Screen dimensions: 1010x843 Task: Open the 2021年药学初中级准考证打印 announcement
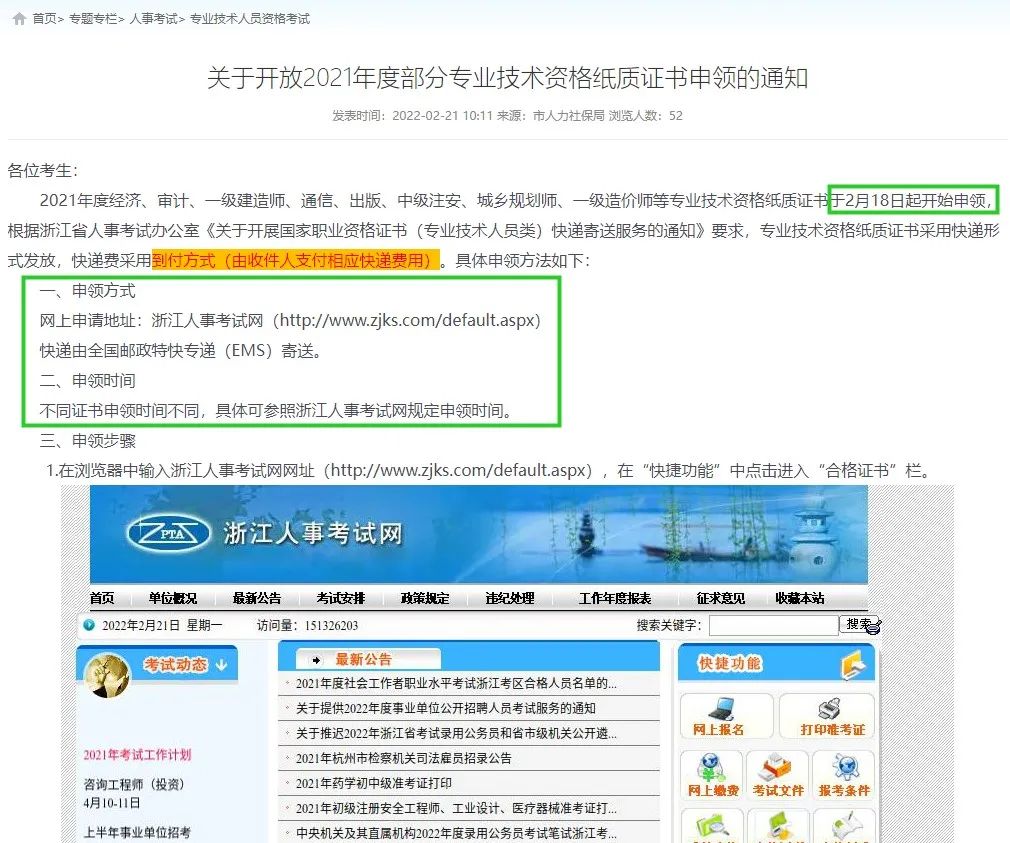click(374, 783)
